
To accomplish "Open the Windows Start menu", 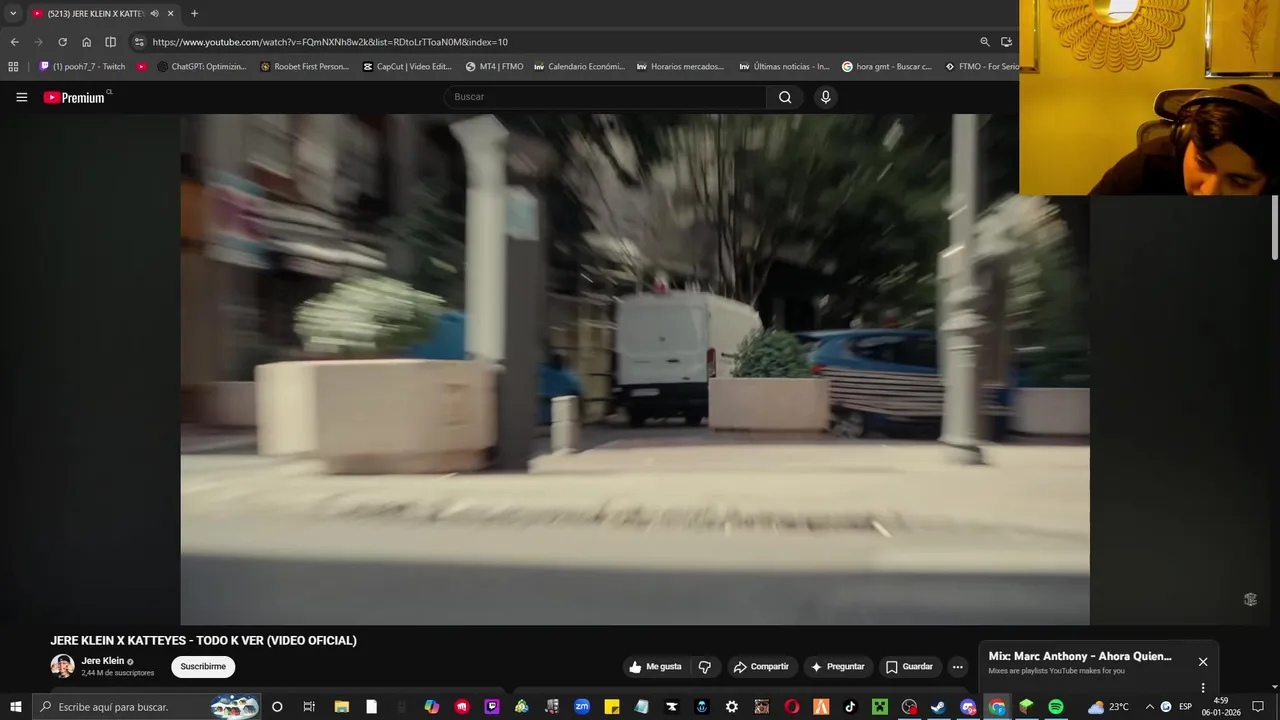I will 15,707.
